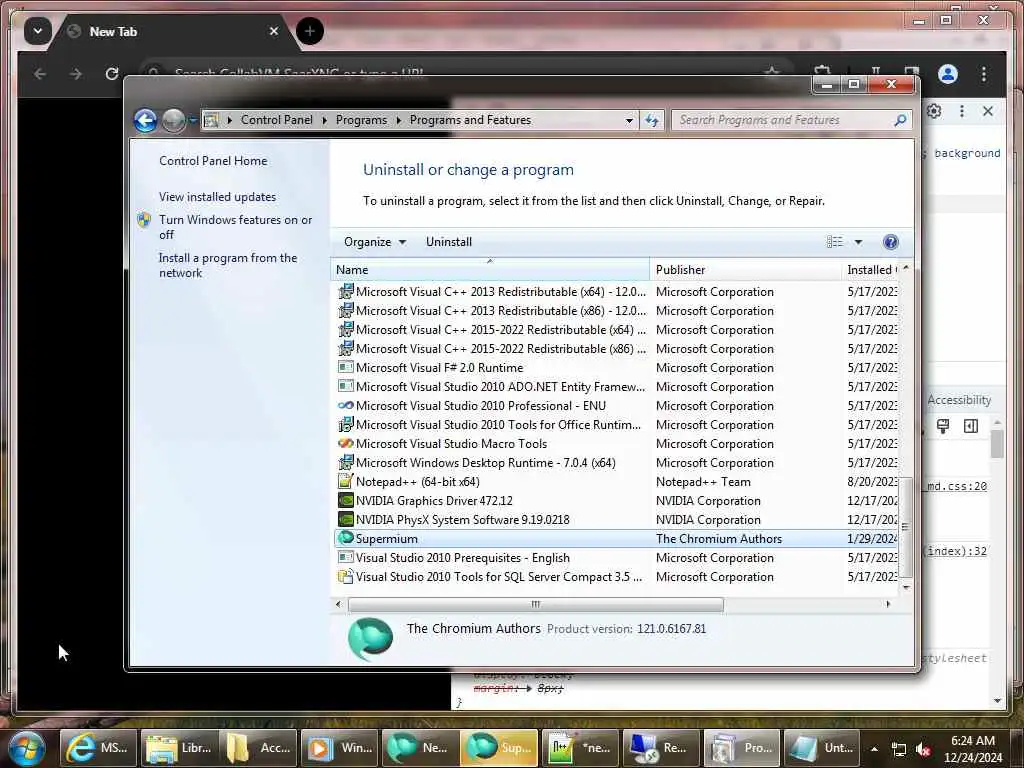Select Visual Studio 2010 Tools for SQL Server Compact
Viewport: 1024px width, 768px height.
click(x=615, y=577)
